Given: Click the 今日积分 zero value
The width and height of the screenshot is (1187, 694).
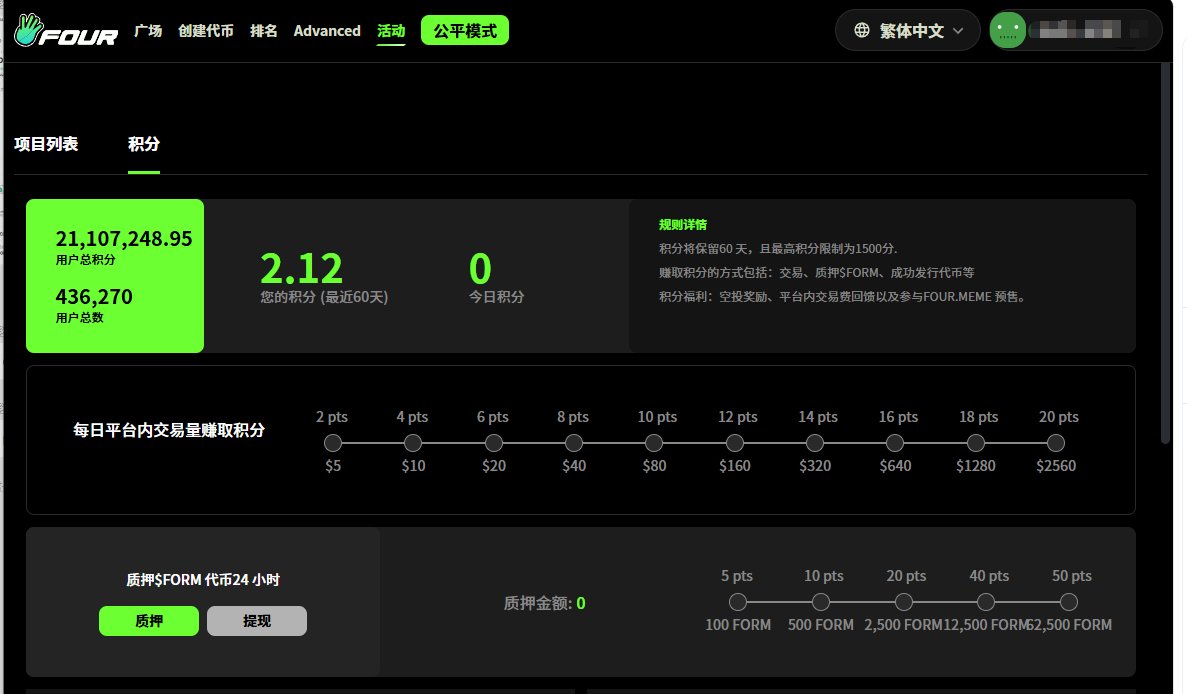Looking at the screenshot, I should [x=480, y=269].
